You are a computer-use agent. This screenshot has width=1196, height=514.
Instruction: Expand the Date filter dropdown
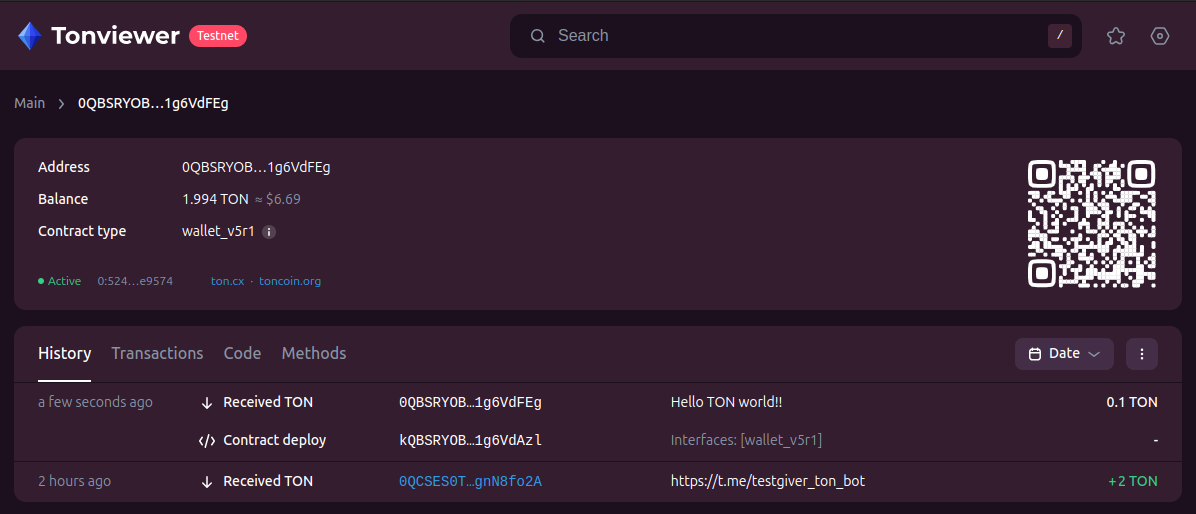click(1064, 354)
